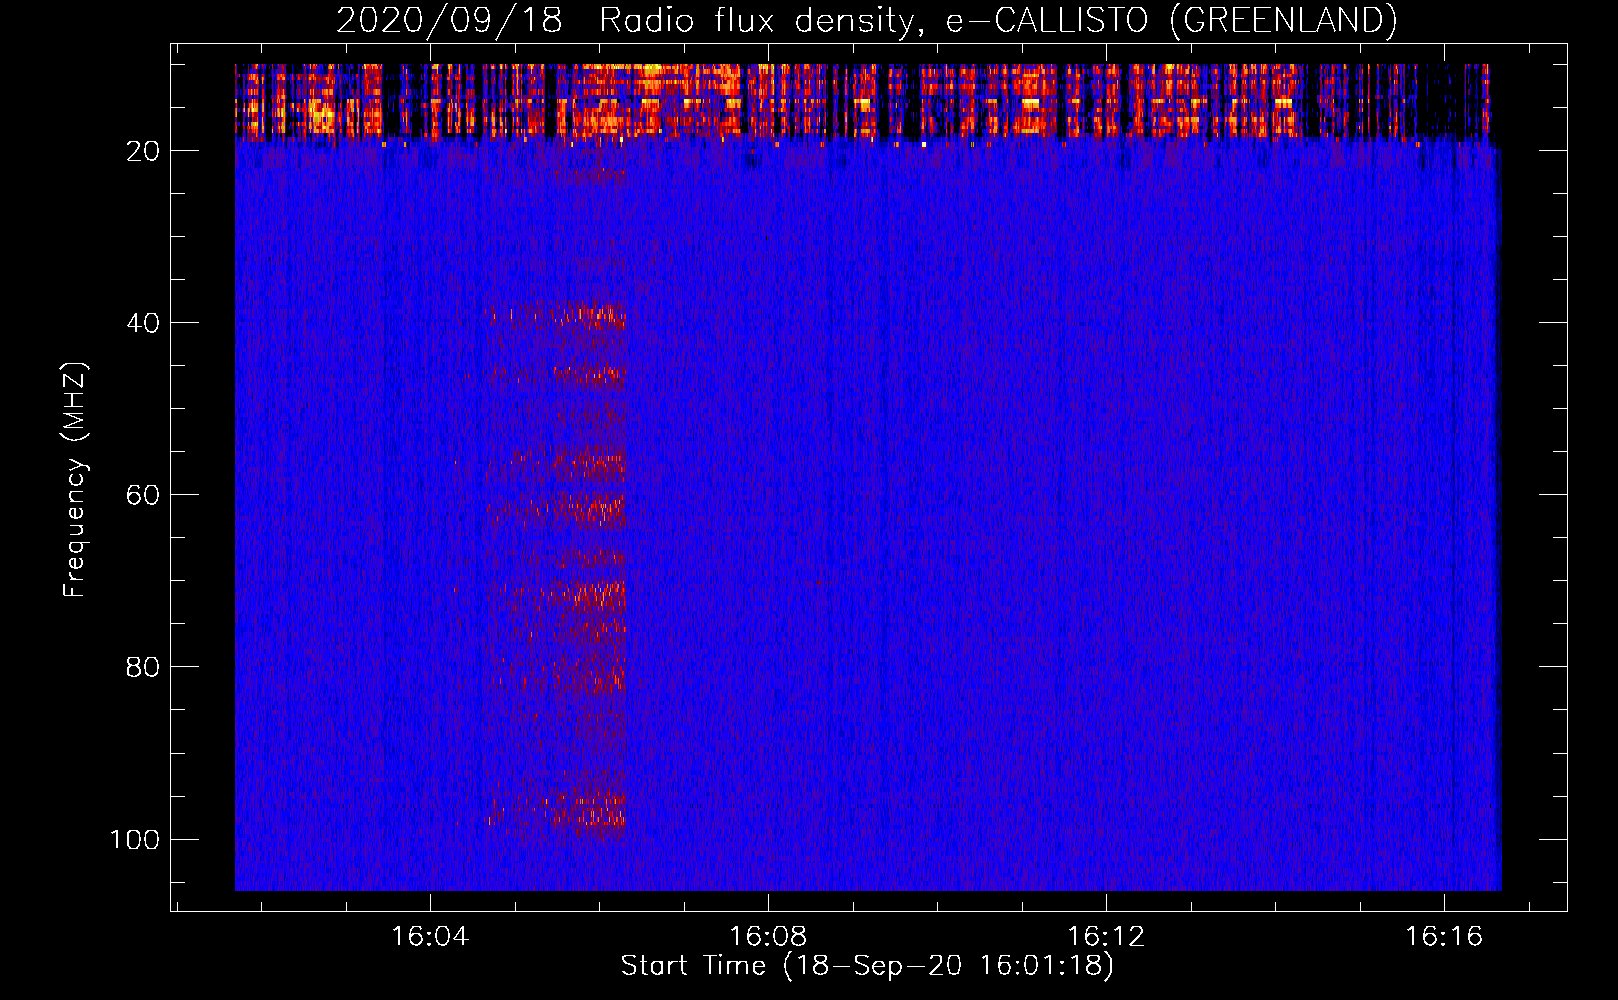
Task: Click the burst feature near 40 MHz
Action: (557, 316)
